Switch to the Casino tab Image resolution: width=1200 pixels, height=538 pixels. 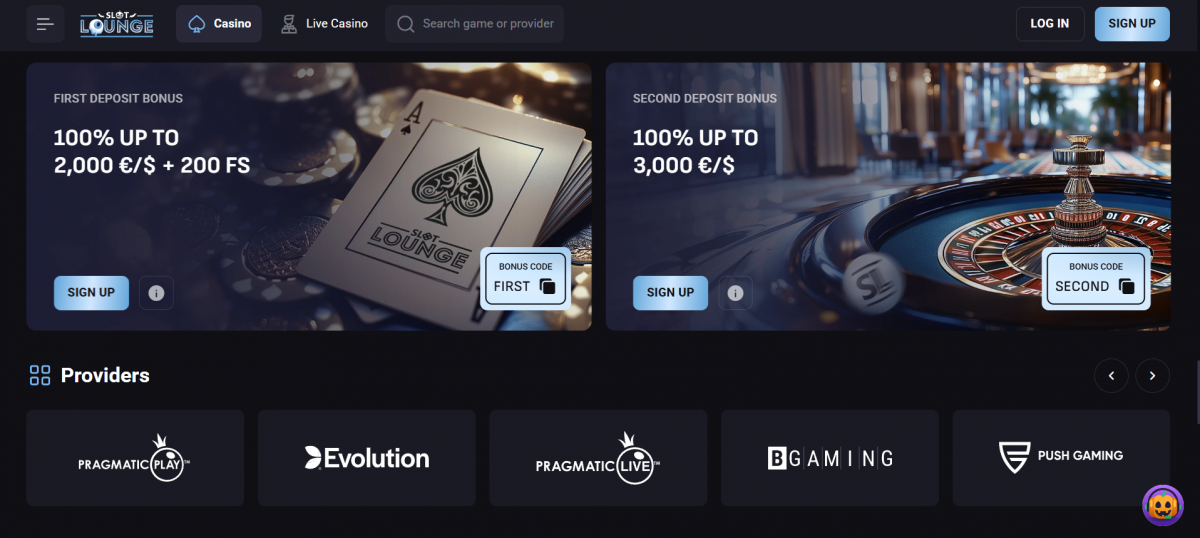coord(219,24)
